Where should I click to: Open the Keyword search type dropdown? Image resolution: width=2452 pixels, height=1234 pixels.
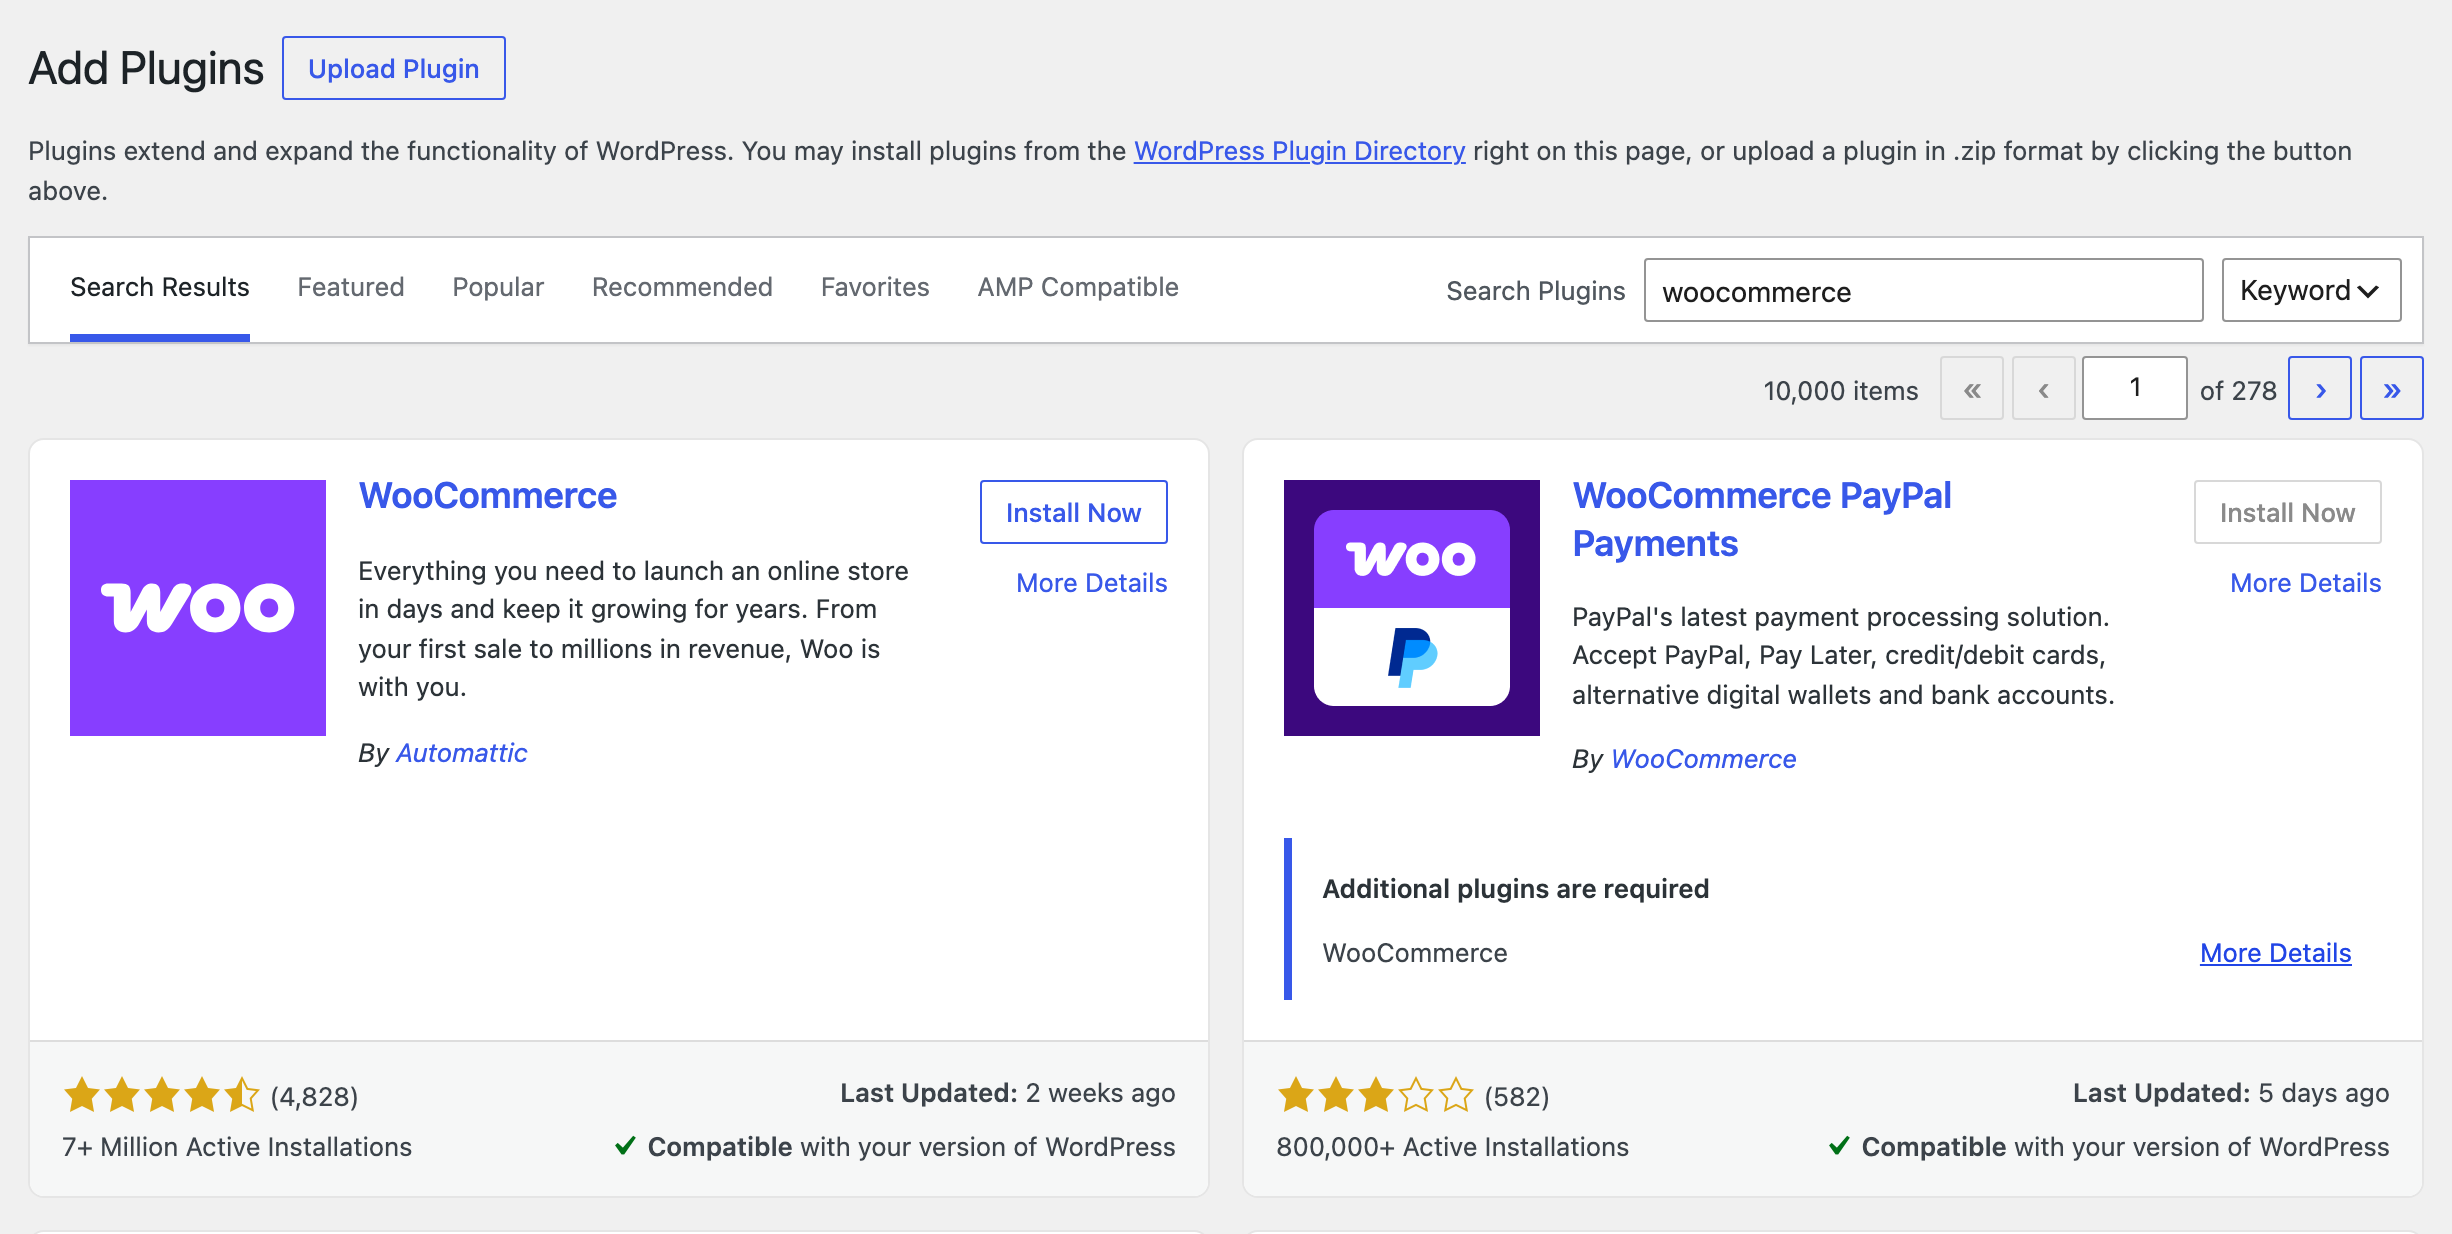point(2311,290)
